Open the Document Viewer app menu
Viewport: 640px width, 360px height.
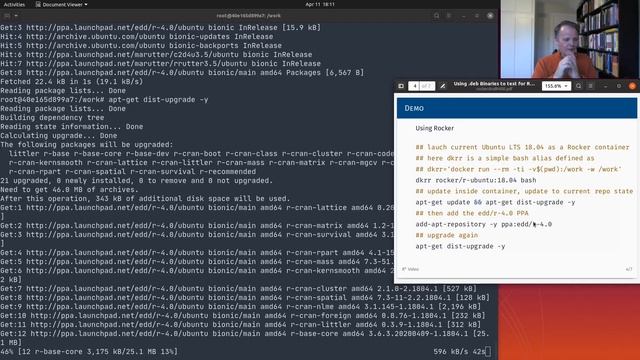coord(61,4)
